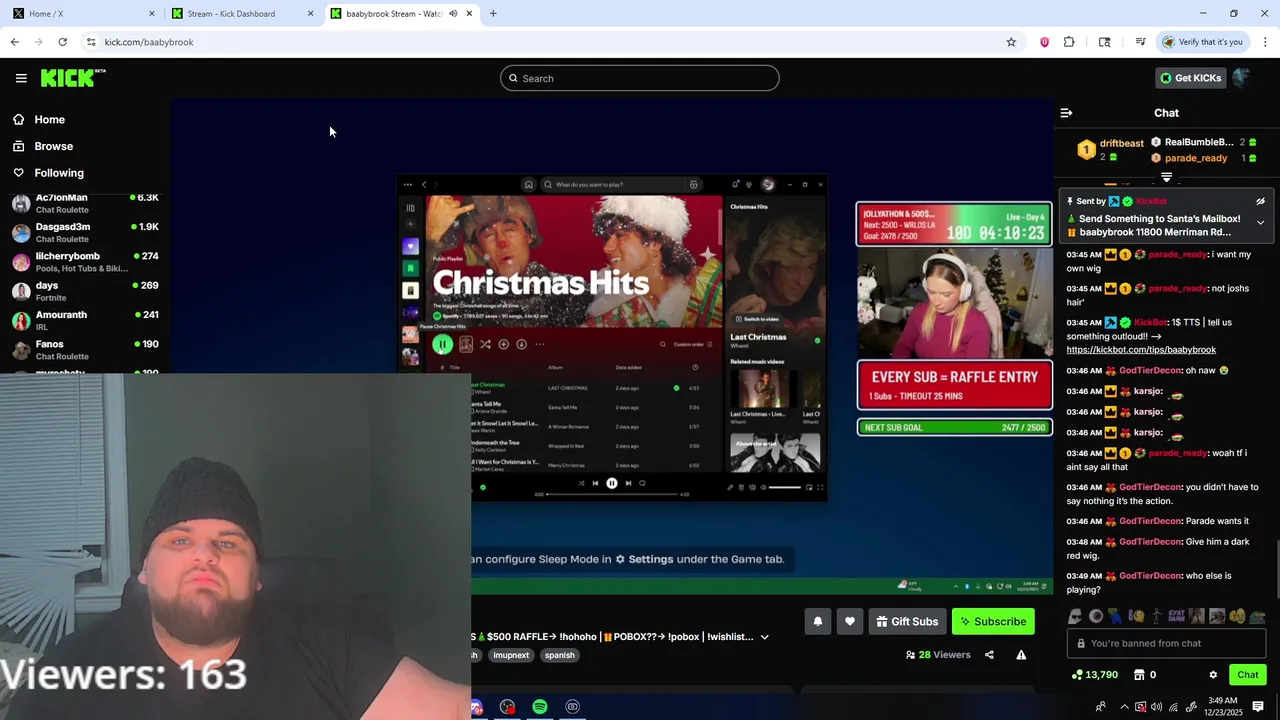The width and height of the screenshot is (1280, 720).
Task: Click GodTierDecon in last chat message
Action: (x=1150, y=576)
